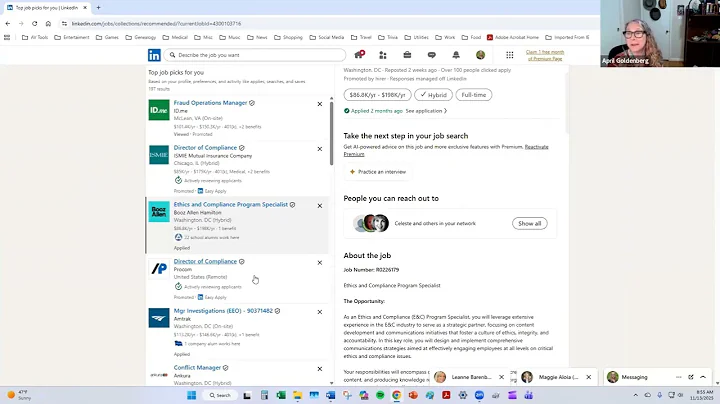
Task: Dismiss the Conflict Manager job card
Action: coord(320,369)
